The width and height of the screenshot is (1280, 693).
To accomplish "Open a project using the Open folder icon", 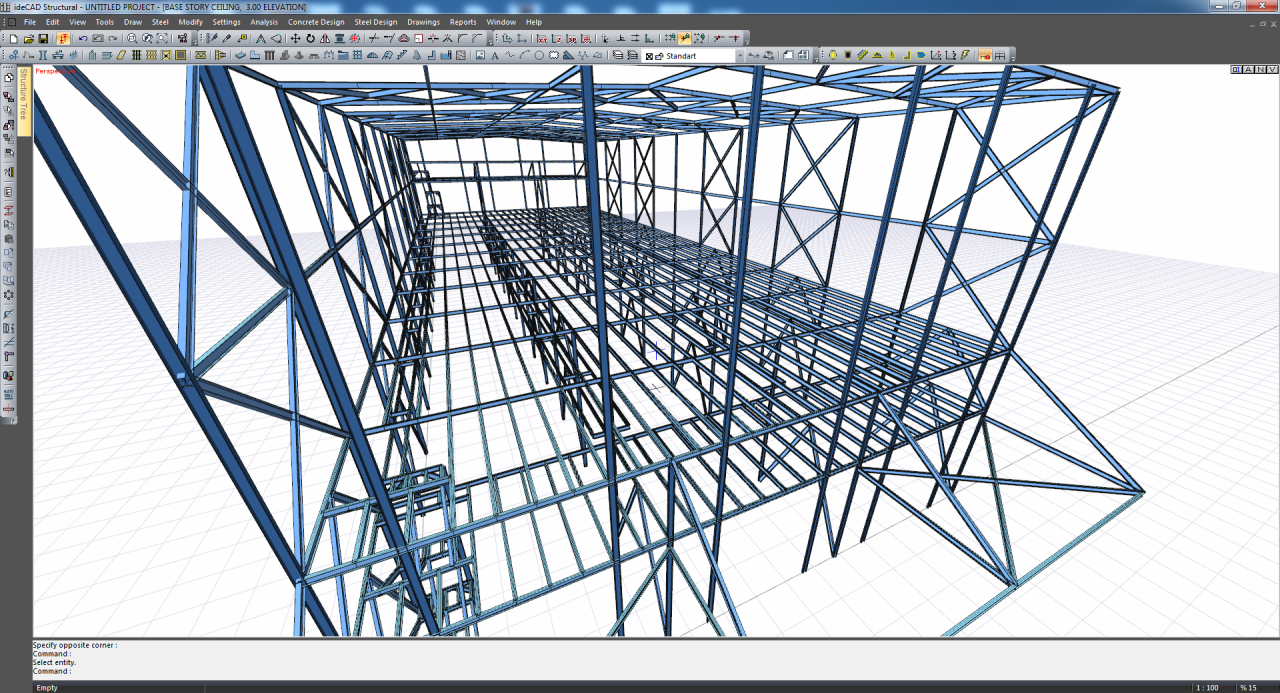I will pos(28,38).
